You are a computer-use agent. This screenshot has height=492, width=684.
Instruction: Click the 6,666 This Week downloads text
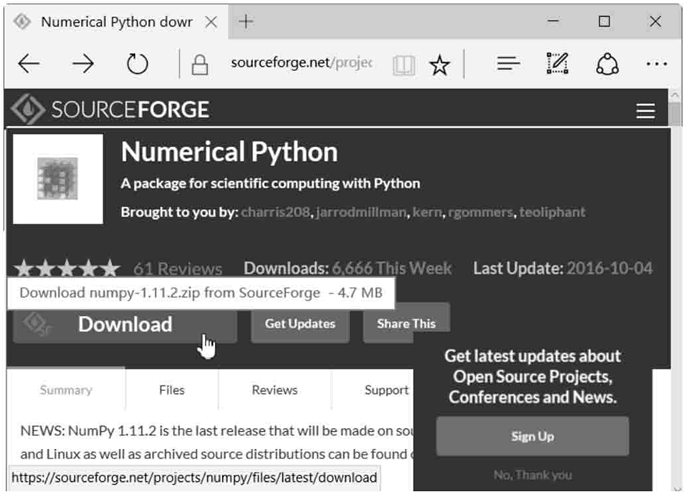(x=392, y=268)
